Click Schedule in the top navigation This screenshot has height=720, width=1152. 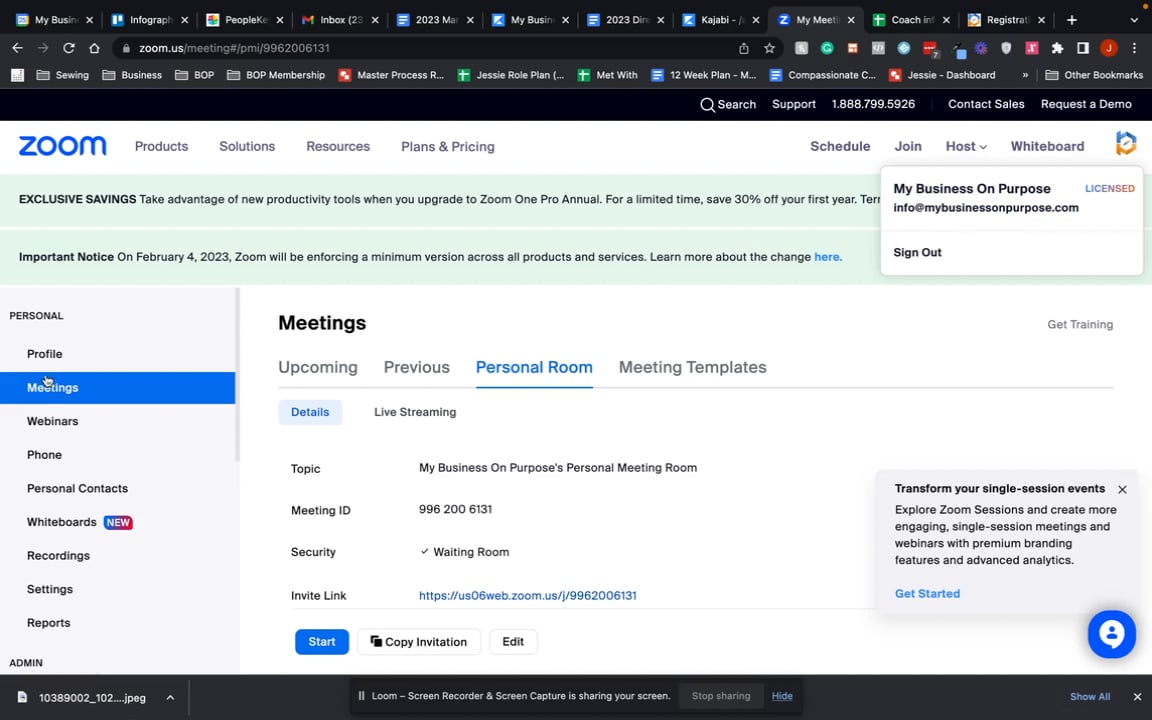coord(840,146)
